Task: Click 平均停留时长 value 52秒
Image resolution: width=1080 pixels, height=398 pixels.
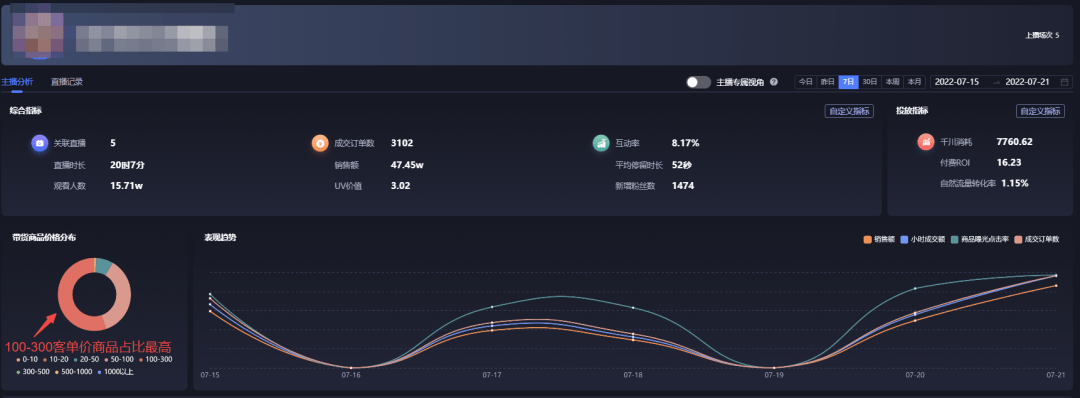Action: [682, 165]
